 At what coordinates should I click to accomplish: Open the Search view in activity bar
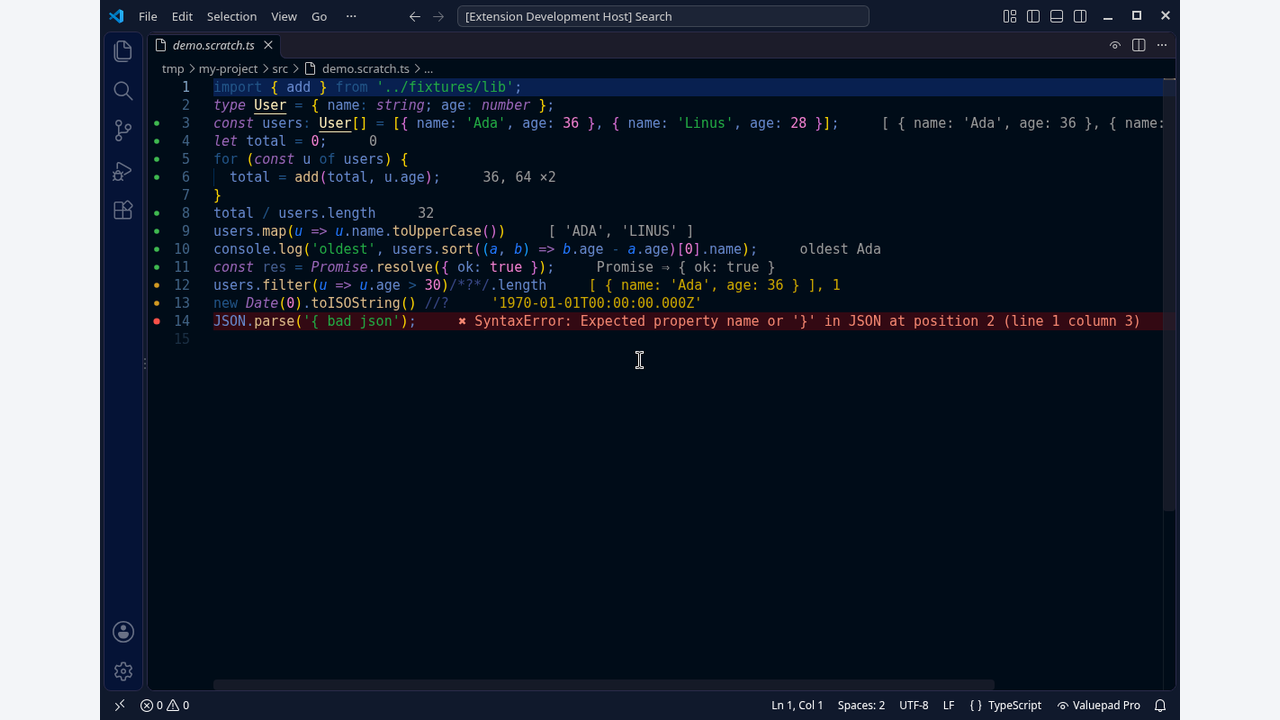coord(123,91)
